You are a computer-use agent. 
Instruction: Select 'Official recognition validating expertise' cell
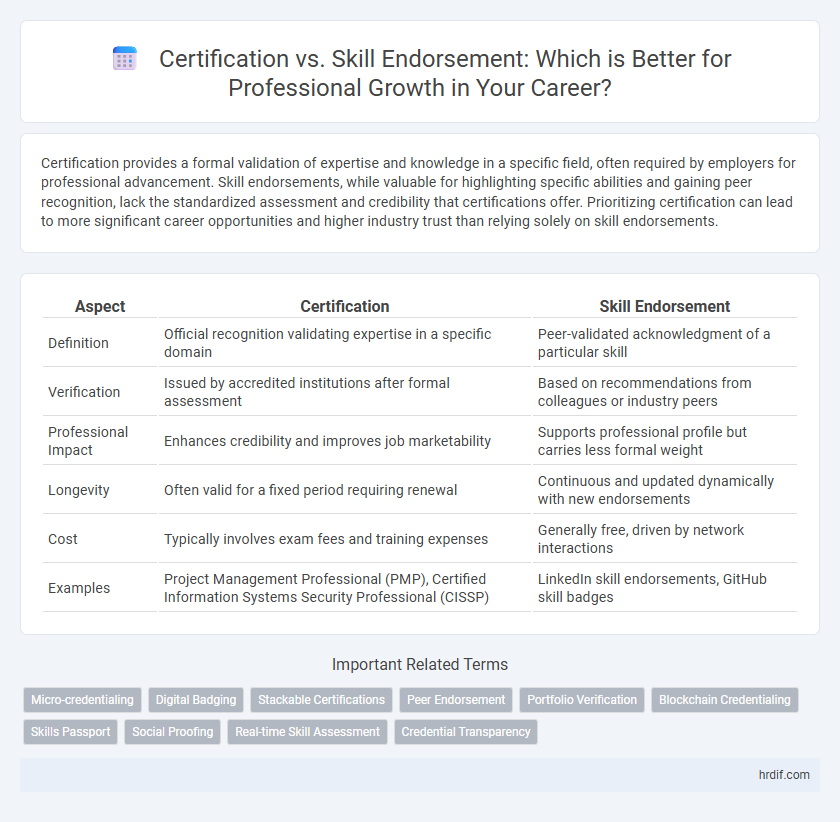(x=344, y=343)
